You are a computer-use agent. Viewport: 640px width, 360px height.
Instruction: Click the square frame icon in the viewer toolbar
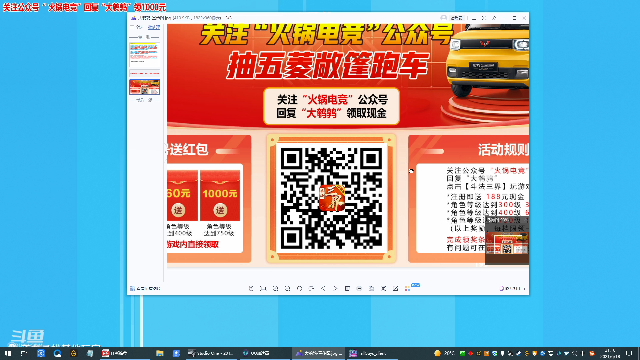pyautogui.click(x=347, y=288)
